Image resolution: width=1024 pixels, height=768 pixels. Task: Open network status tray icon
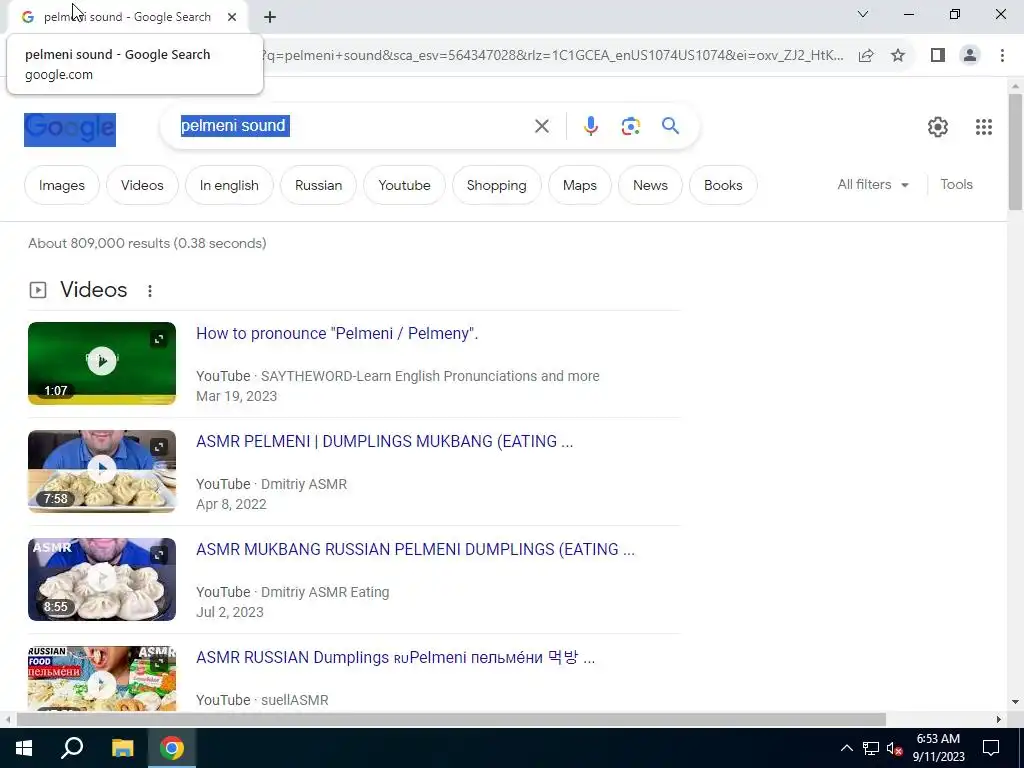(x=871, y=748)
